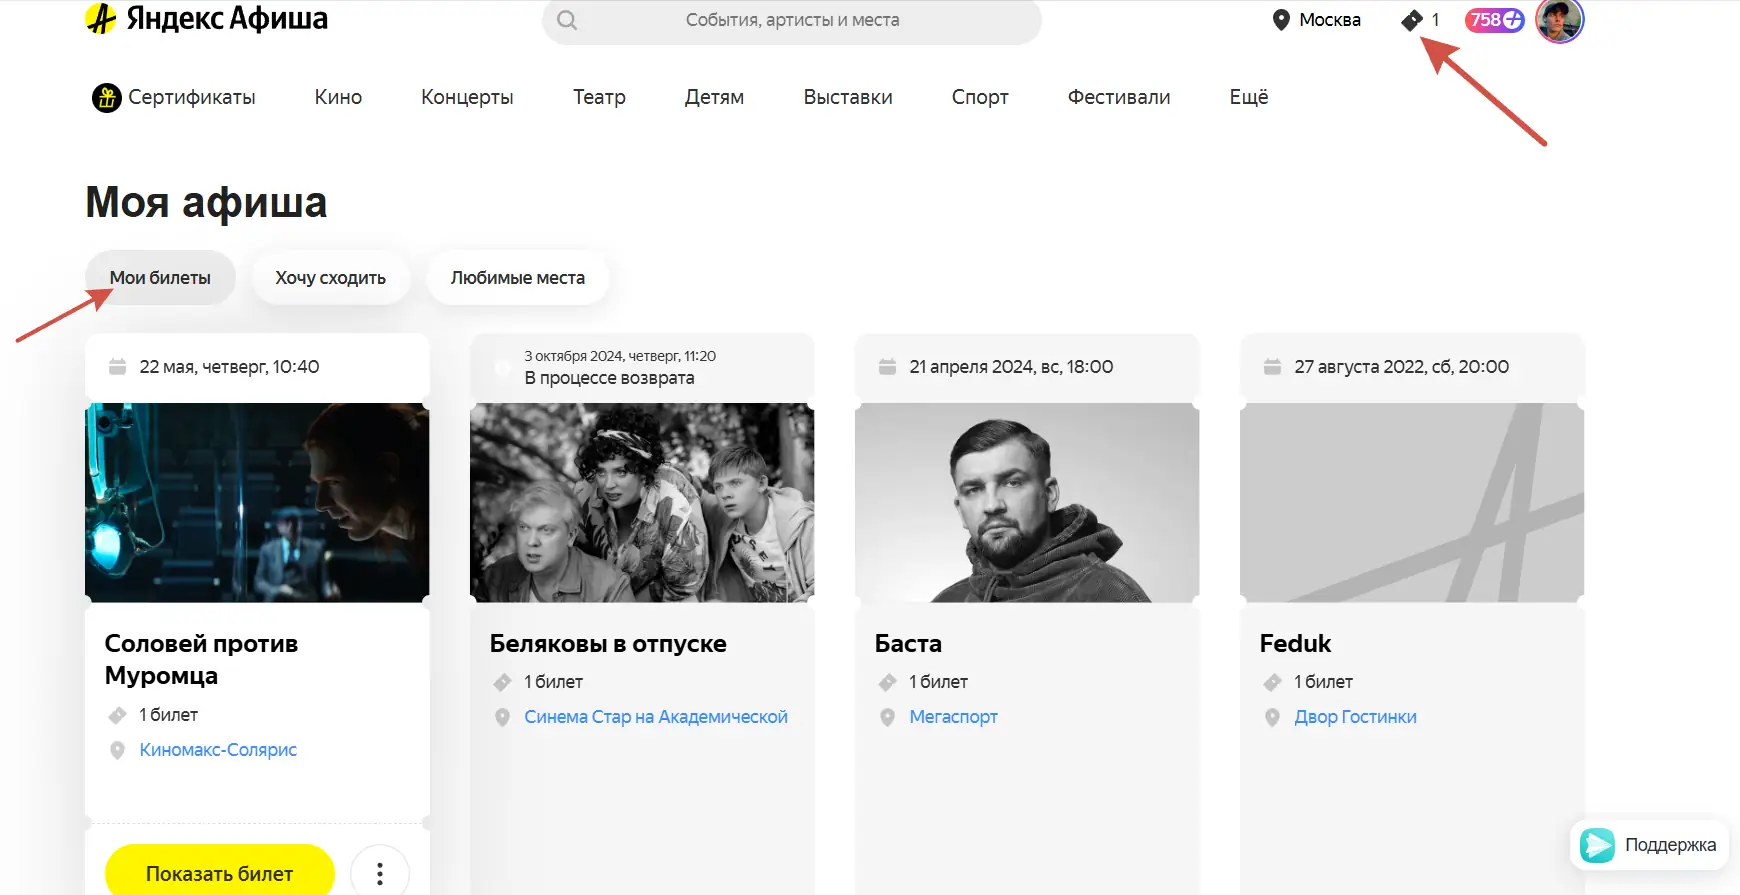Open the Мегаспорт venue link

pos(953,717)
